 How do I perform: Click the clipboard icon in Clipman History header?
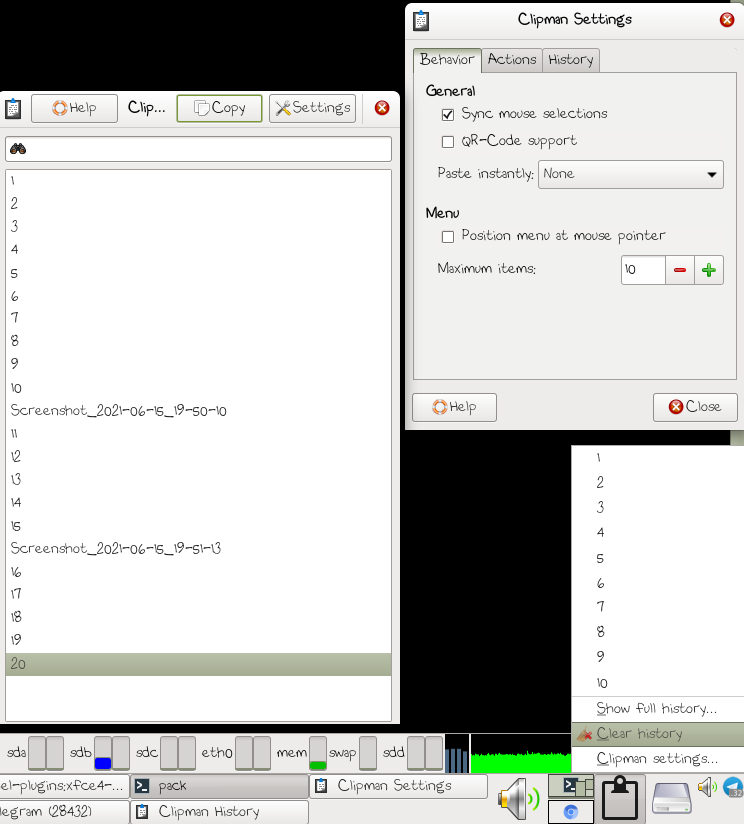click(13, 108)
